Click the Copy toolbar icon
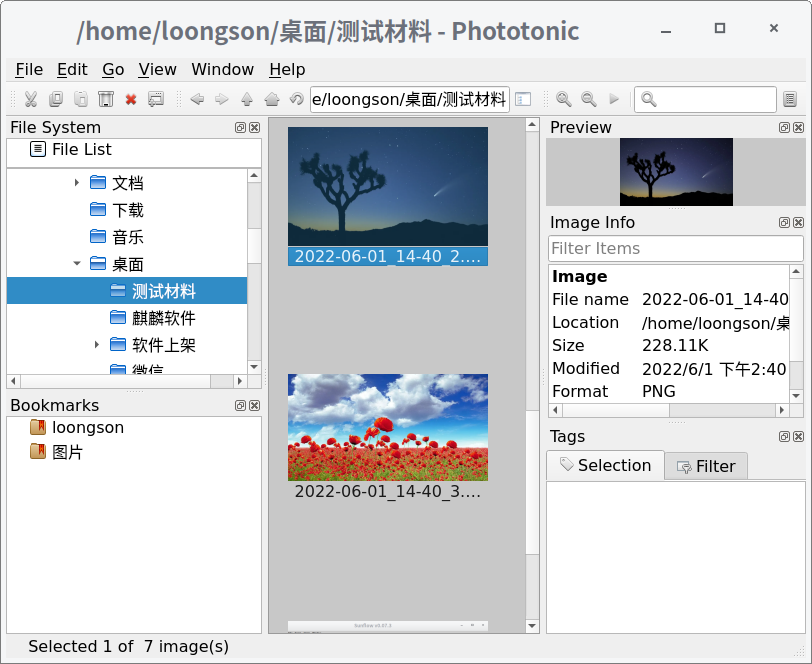The width and height of the screenshot is (812, 664). (x=55, y=99)
